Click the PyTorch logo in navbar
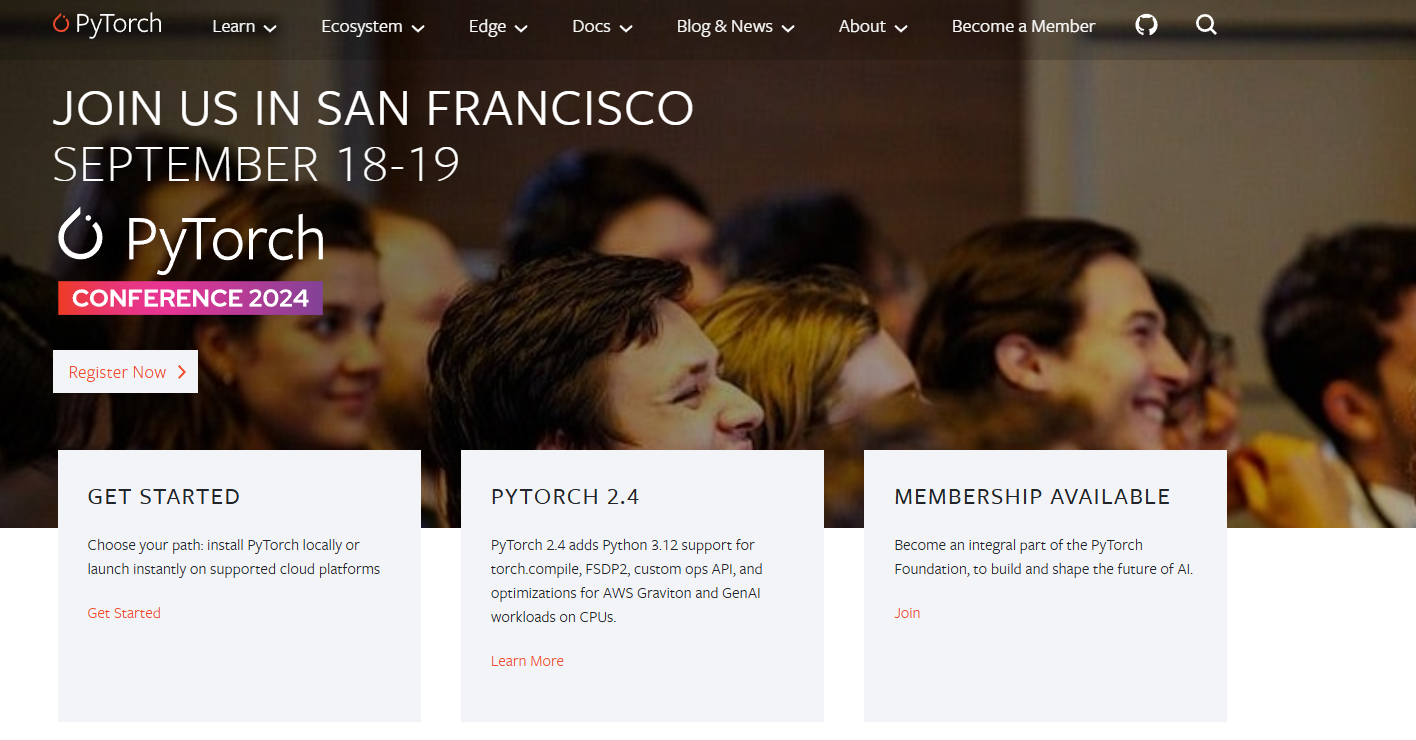This screenshot has width=1416, height=740. pyautogui.click(x=107, y=24)
